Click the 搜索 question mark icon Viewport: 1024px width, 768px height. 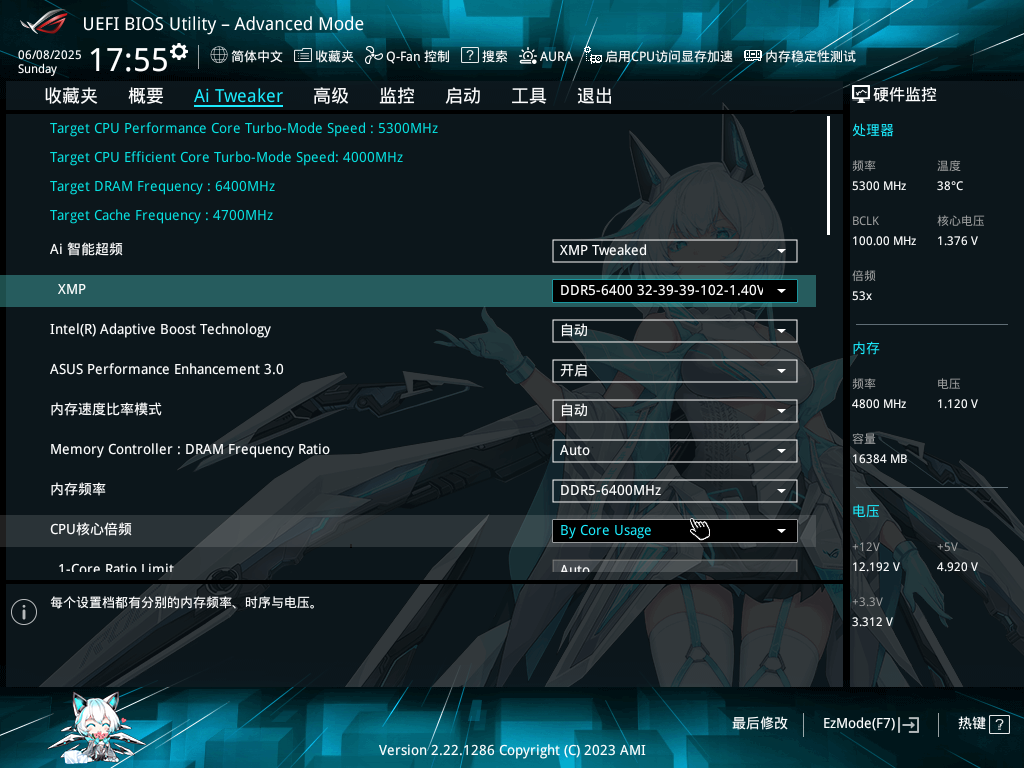point(470,56)
